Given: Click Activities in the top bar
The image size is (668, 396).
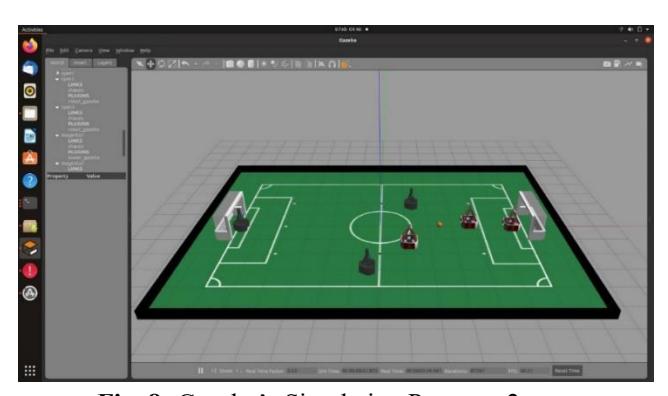Looking at the screenshot, I should (32, 29).
